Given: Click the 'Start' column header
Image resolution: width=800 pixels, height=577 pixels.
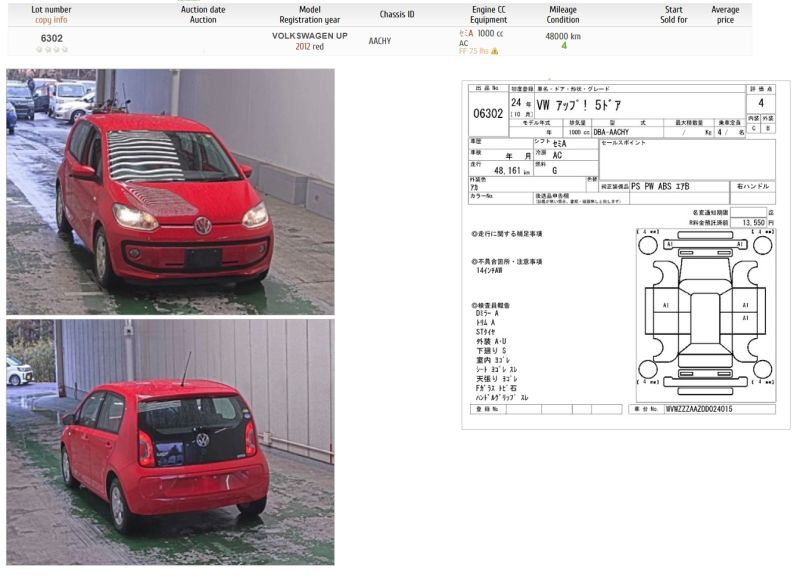Looking at the screenshot, I should point(673,10).
